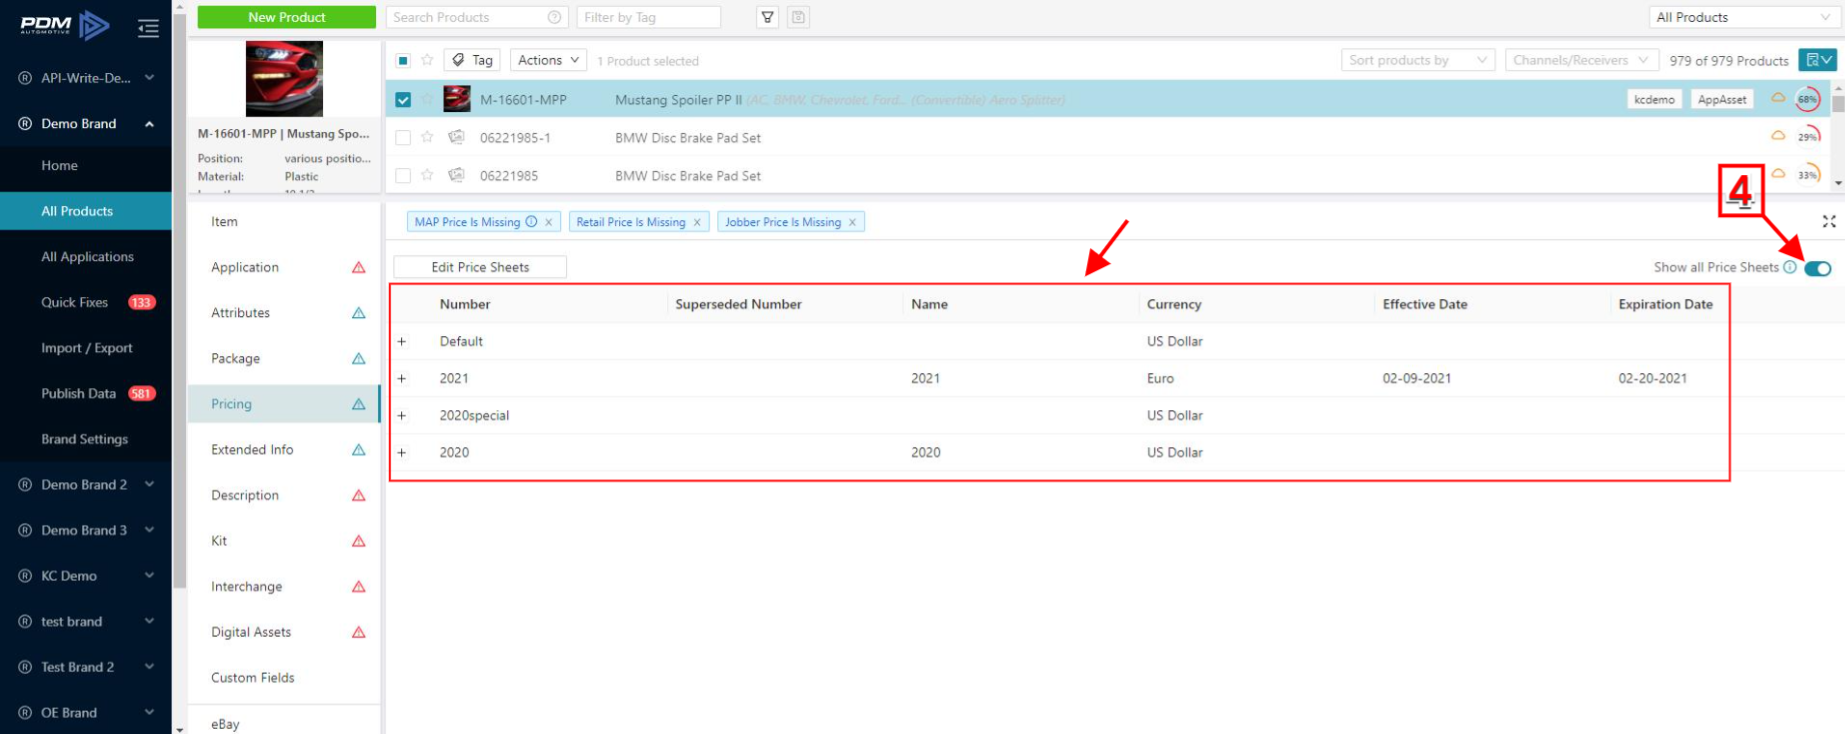This screenshot has height=734, width=1845.
Task: Expand the Default price sheet row
Action: click(402, 341)
